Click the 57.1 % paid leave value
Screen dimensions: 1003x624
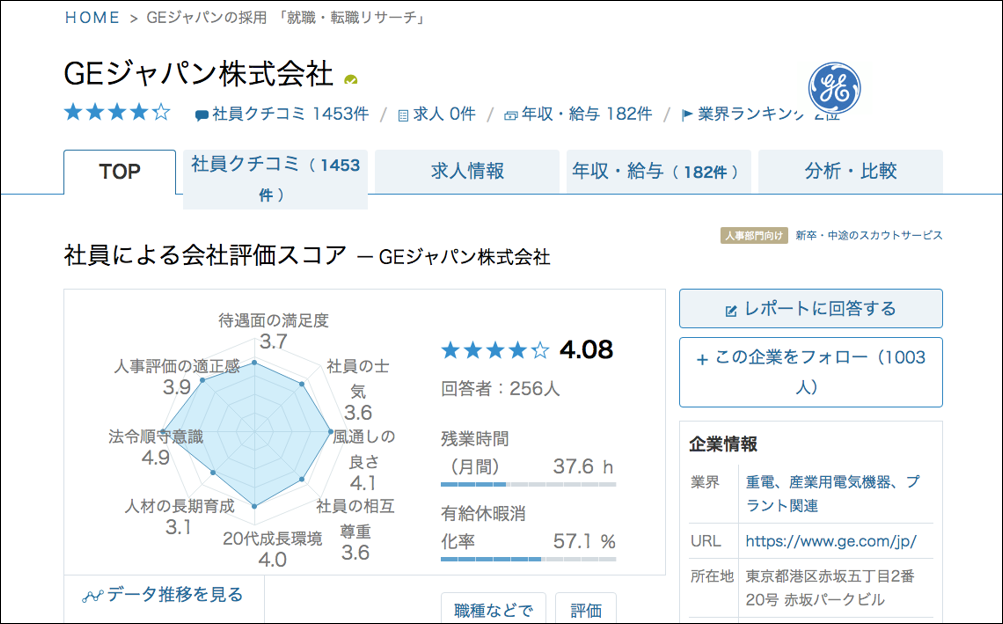click(x=584, y=542)
